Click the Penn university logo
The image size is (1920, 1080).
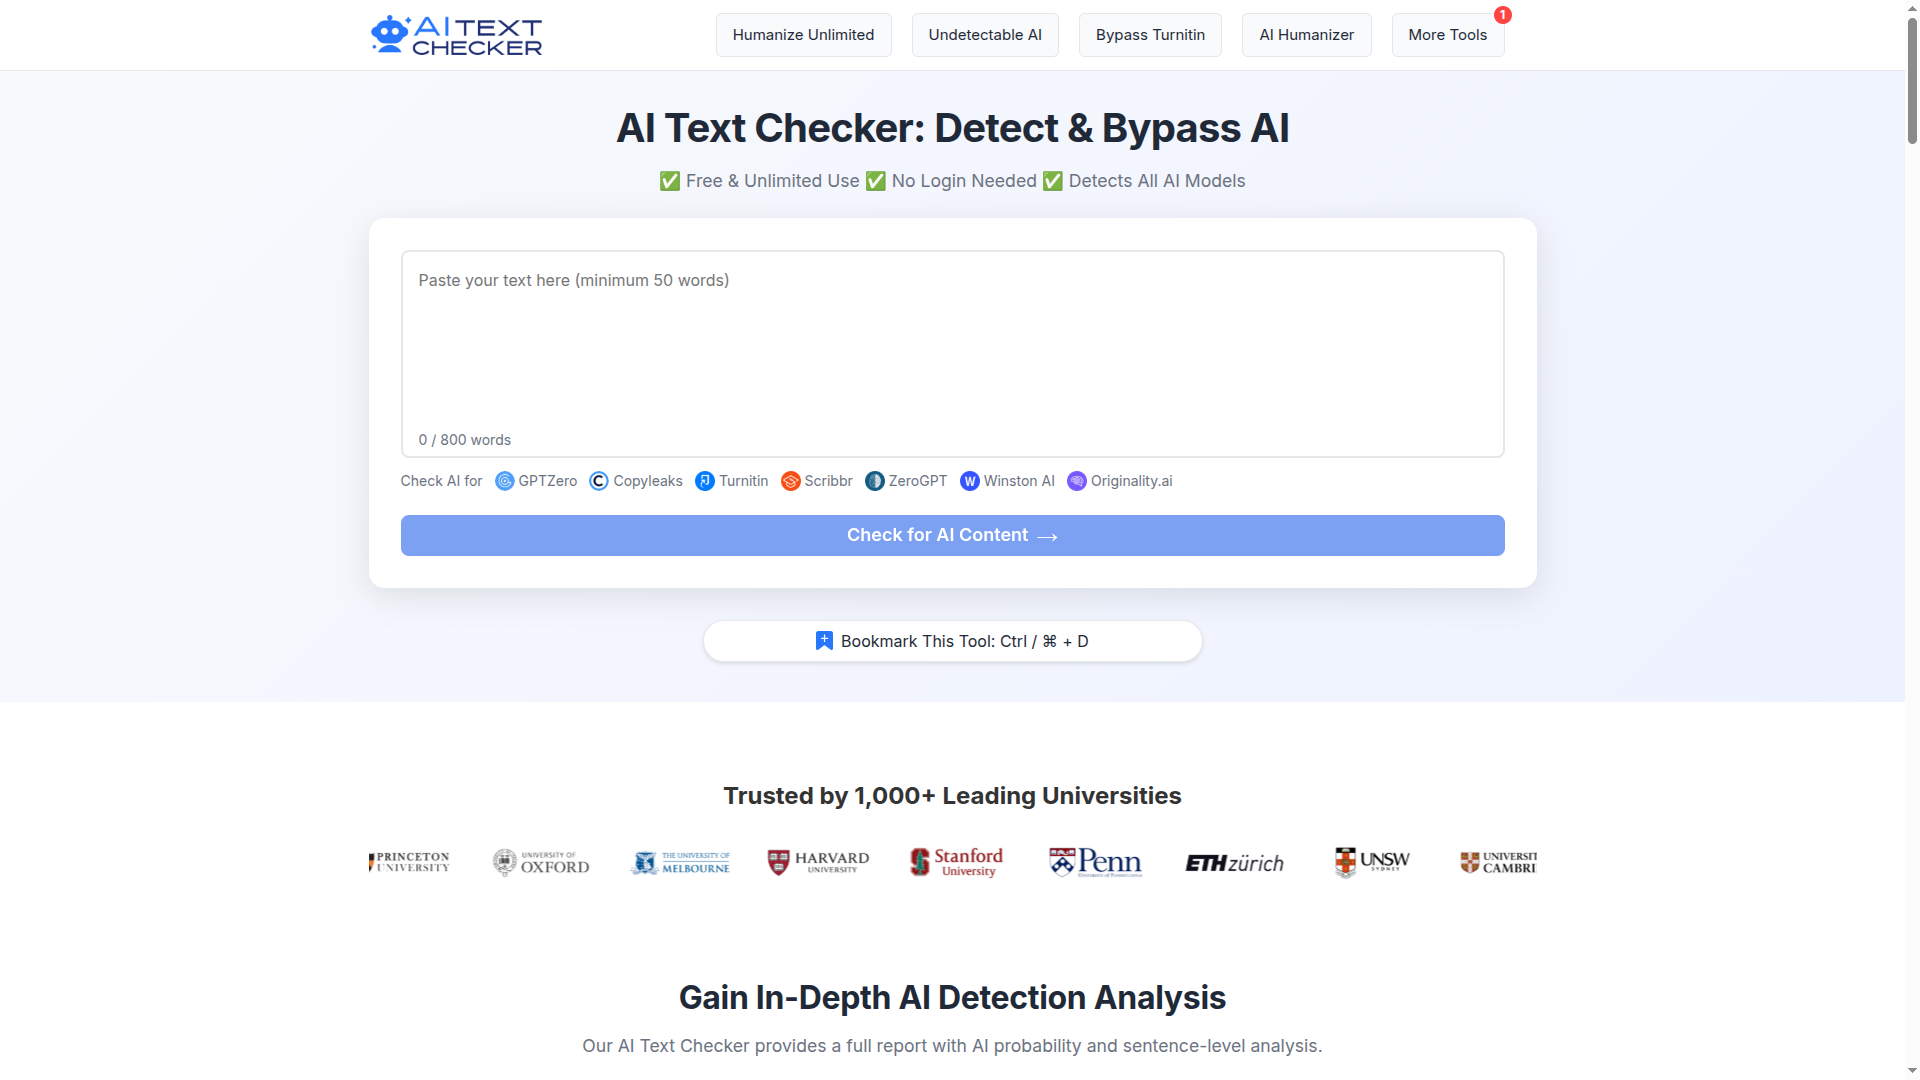click(x=1095, y=862)
